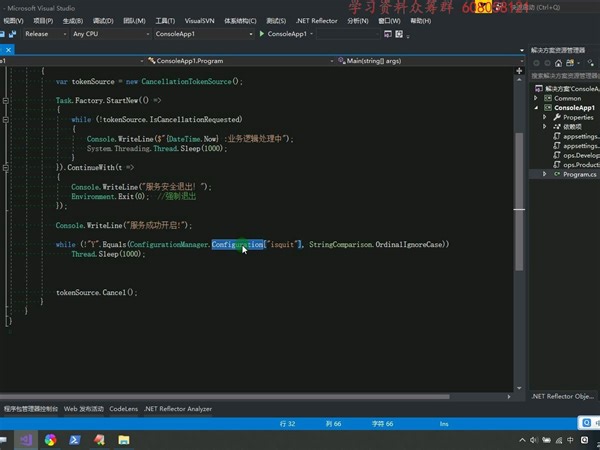The image size is (600, 450).
Task: Click the split editor plus icon above scrollbar
Action: (x=519, y=71)
